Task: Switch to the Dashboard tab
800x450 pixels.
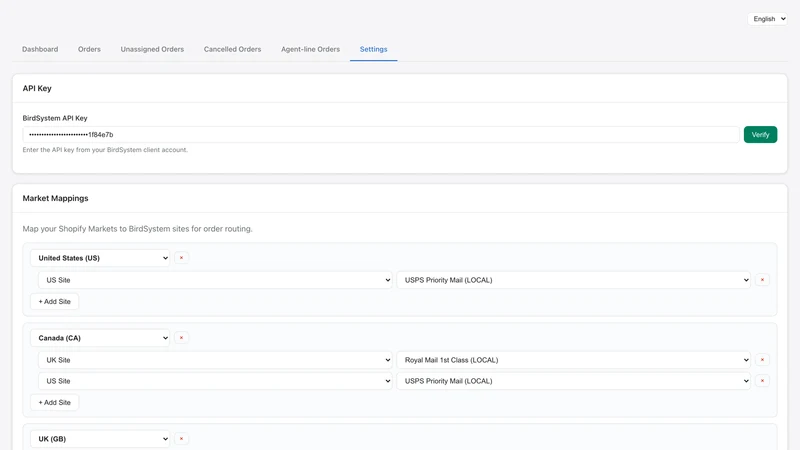Action: point(40,49)
